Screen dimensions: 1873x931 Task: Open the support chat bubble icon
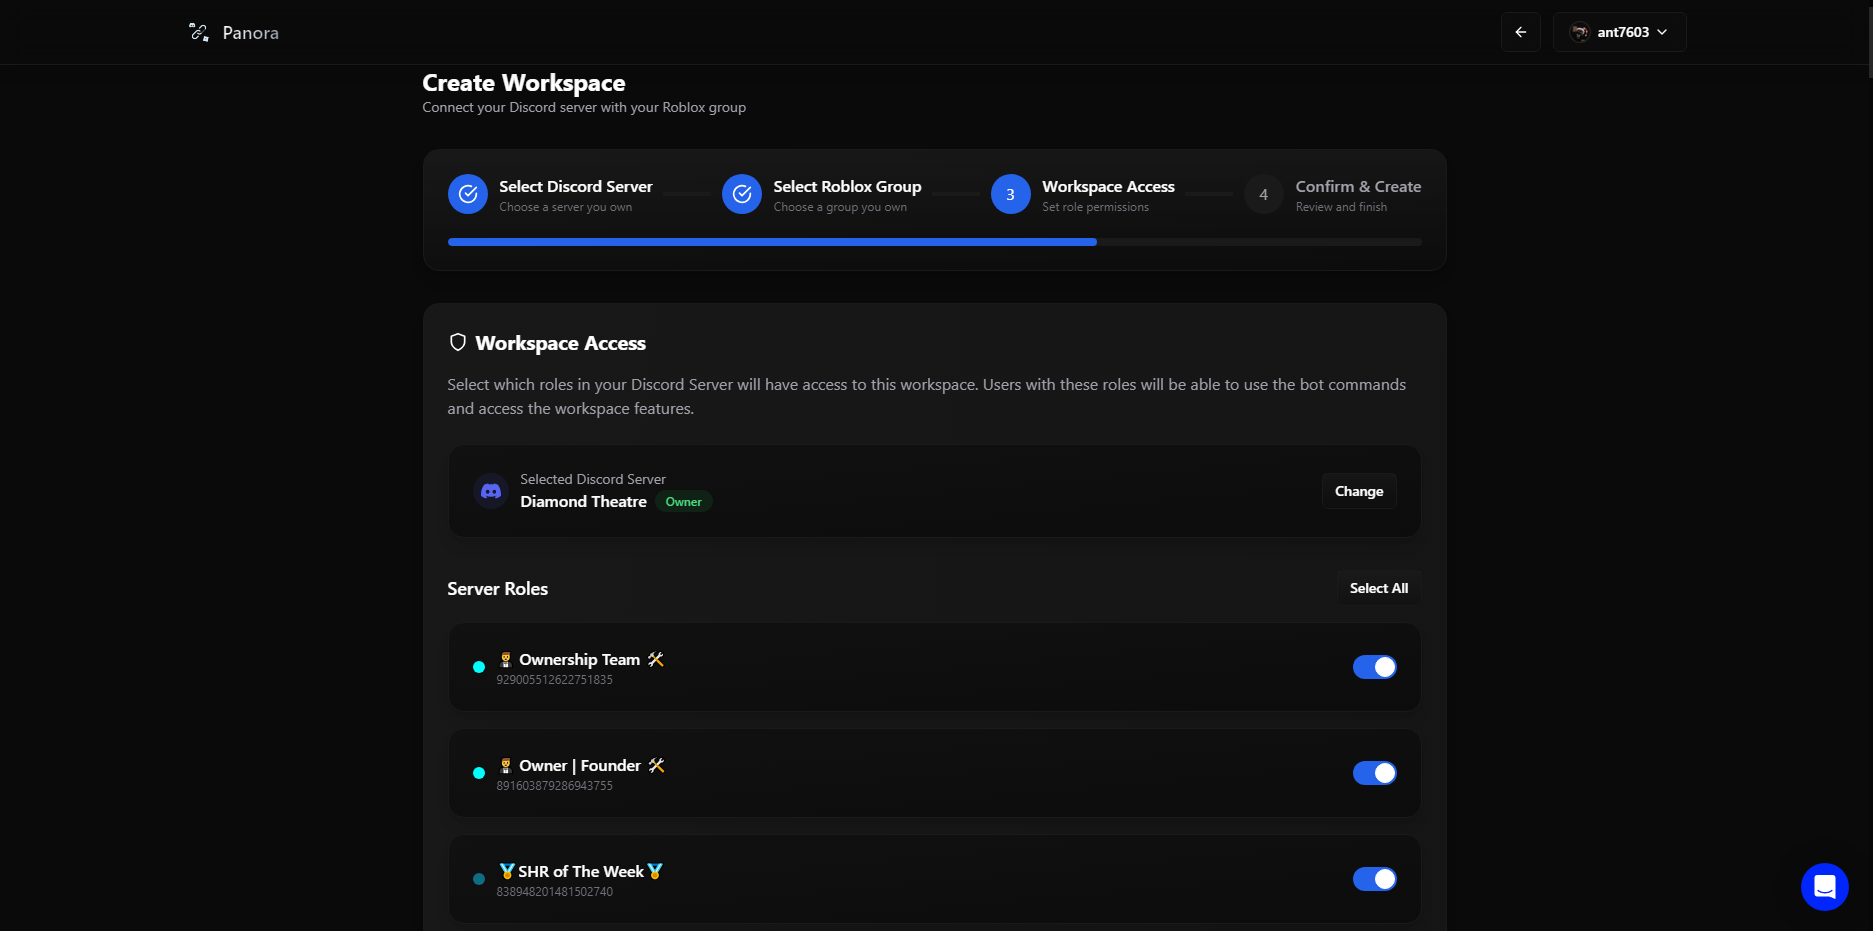1824,886
